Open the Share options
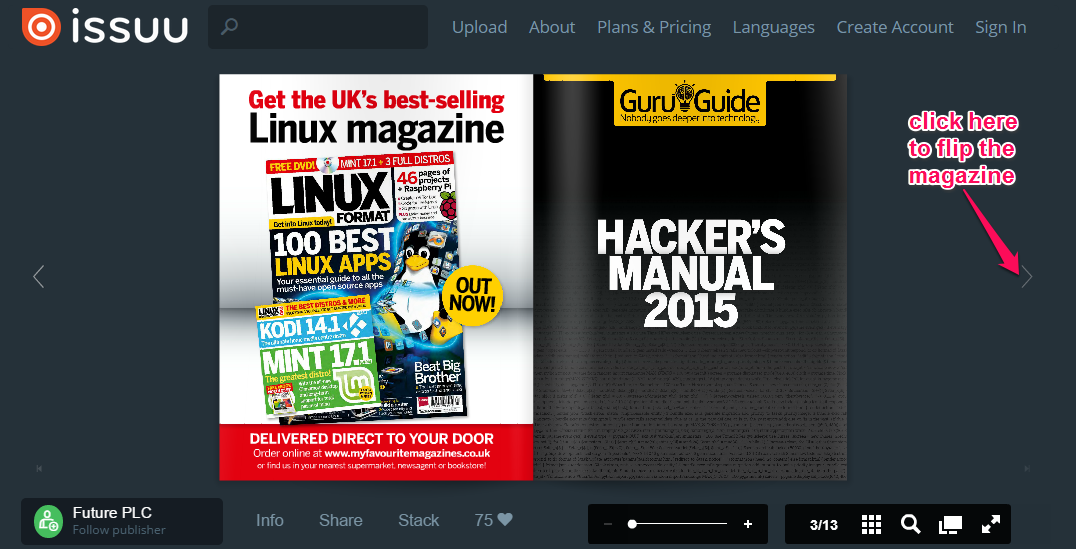 click(x=340, y=520)
